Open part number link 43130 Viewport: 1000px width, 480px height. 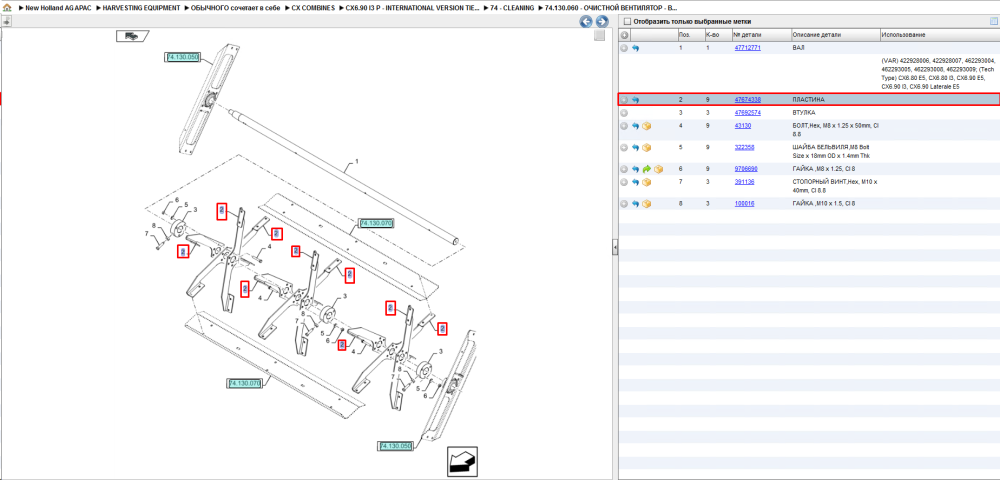742,126
